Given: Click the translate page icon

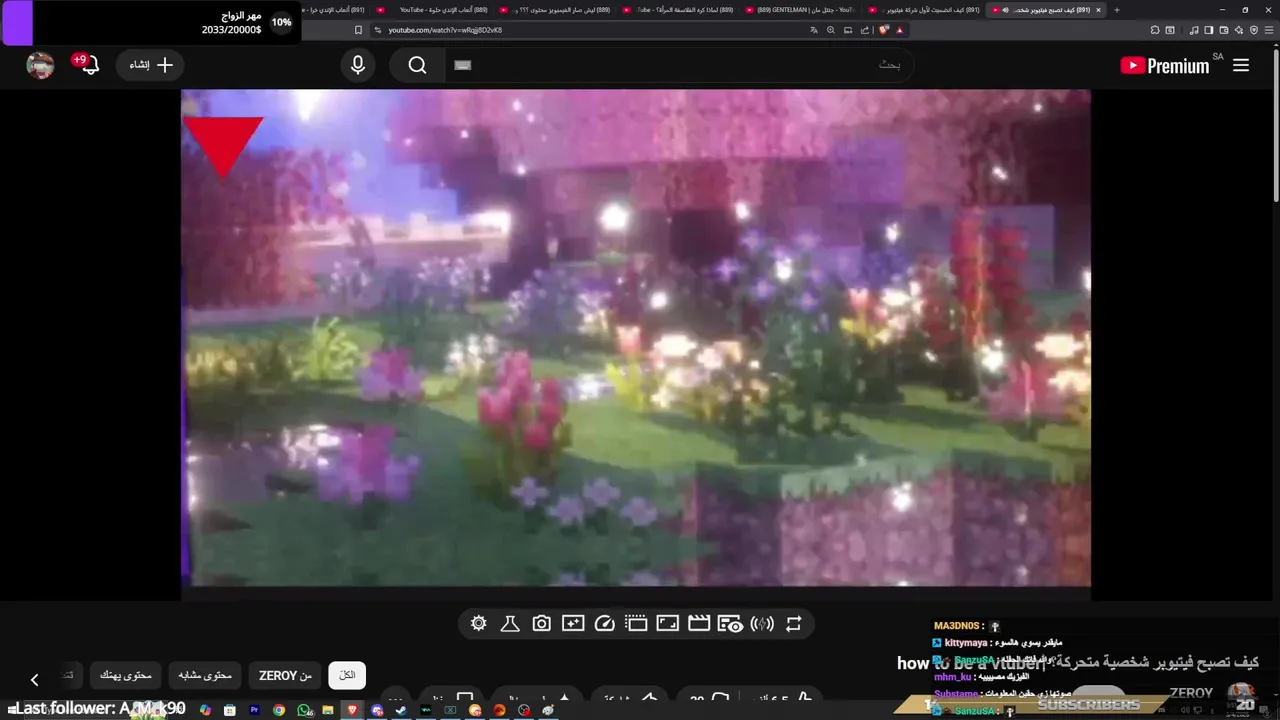Looking at the screenshot, I should (814, 30).
